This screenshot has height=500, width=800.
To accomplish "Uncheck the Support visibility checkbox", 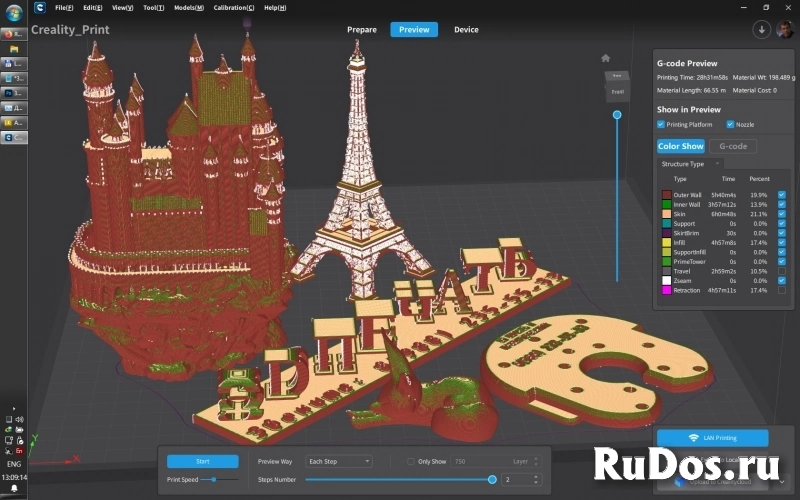I will click(x=782, y=223).
